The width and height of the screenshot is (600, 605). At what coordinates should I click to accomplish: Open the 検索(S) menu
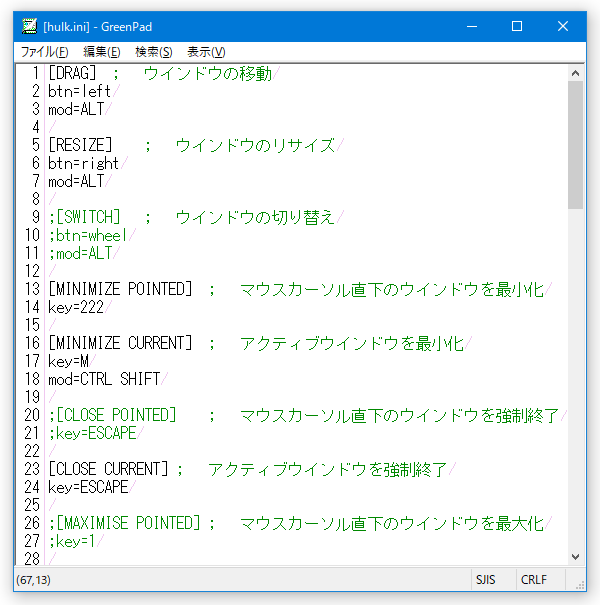click(x=154, y=52)
